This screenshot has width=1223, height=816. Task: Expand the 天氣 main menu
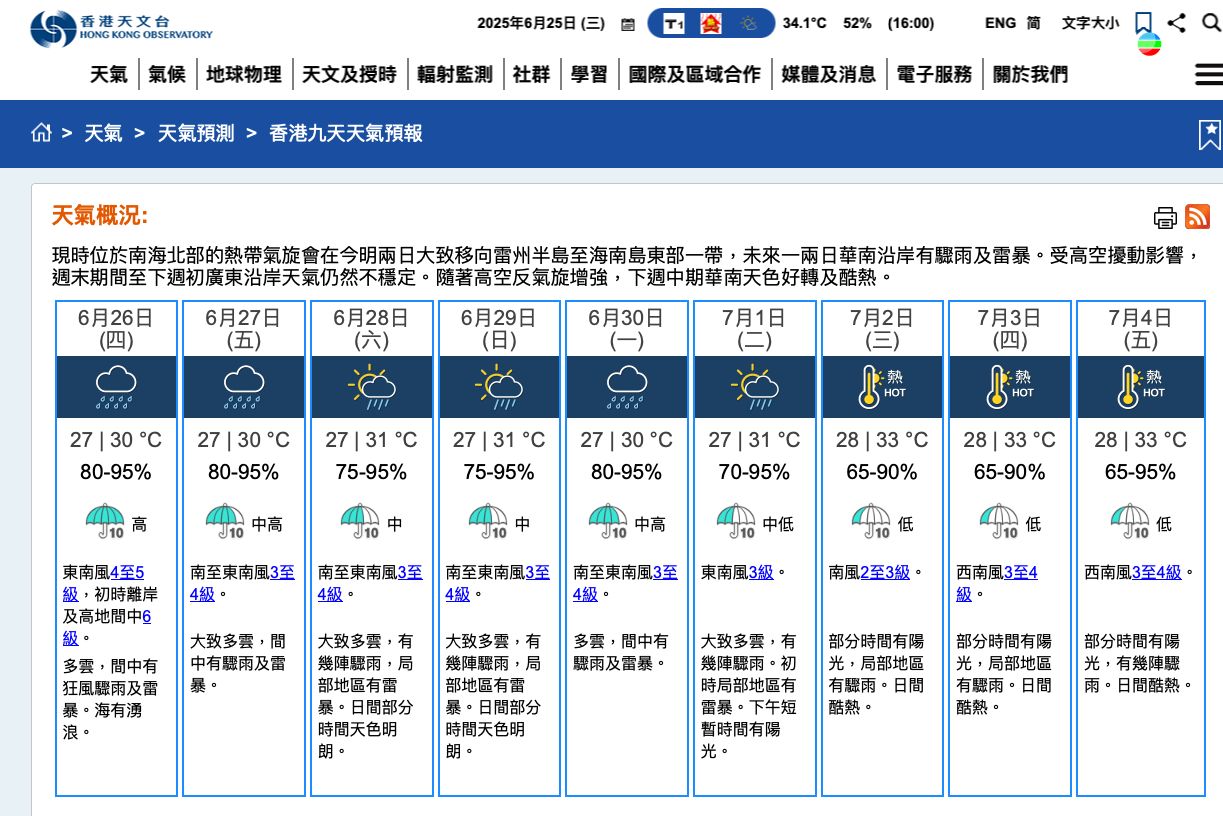click(109, 74)
